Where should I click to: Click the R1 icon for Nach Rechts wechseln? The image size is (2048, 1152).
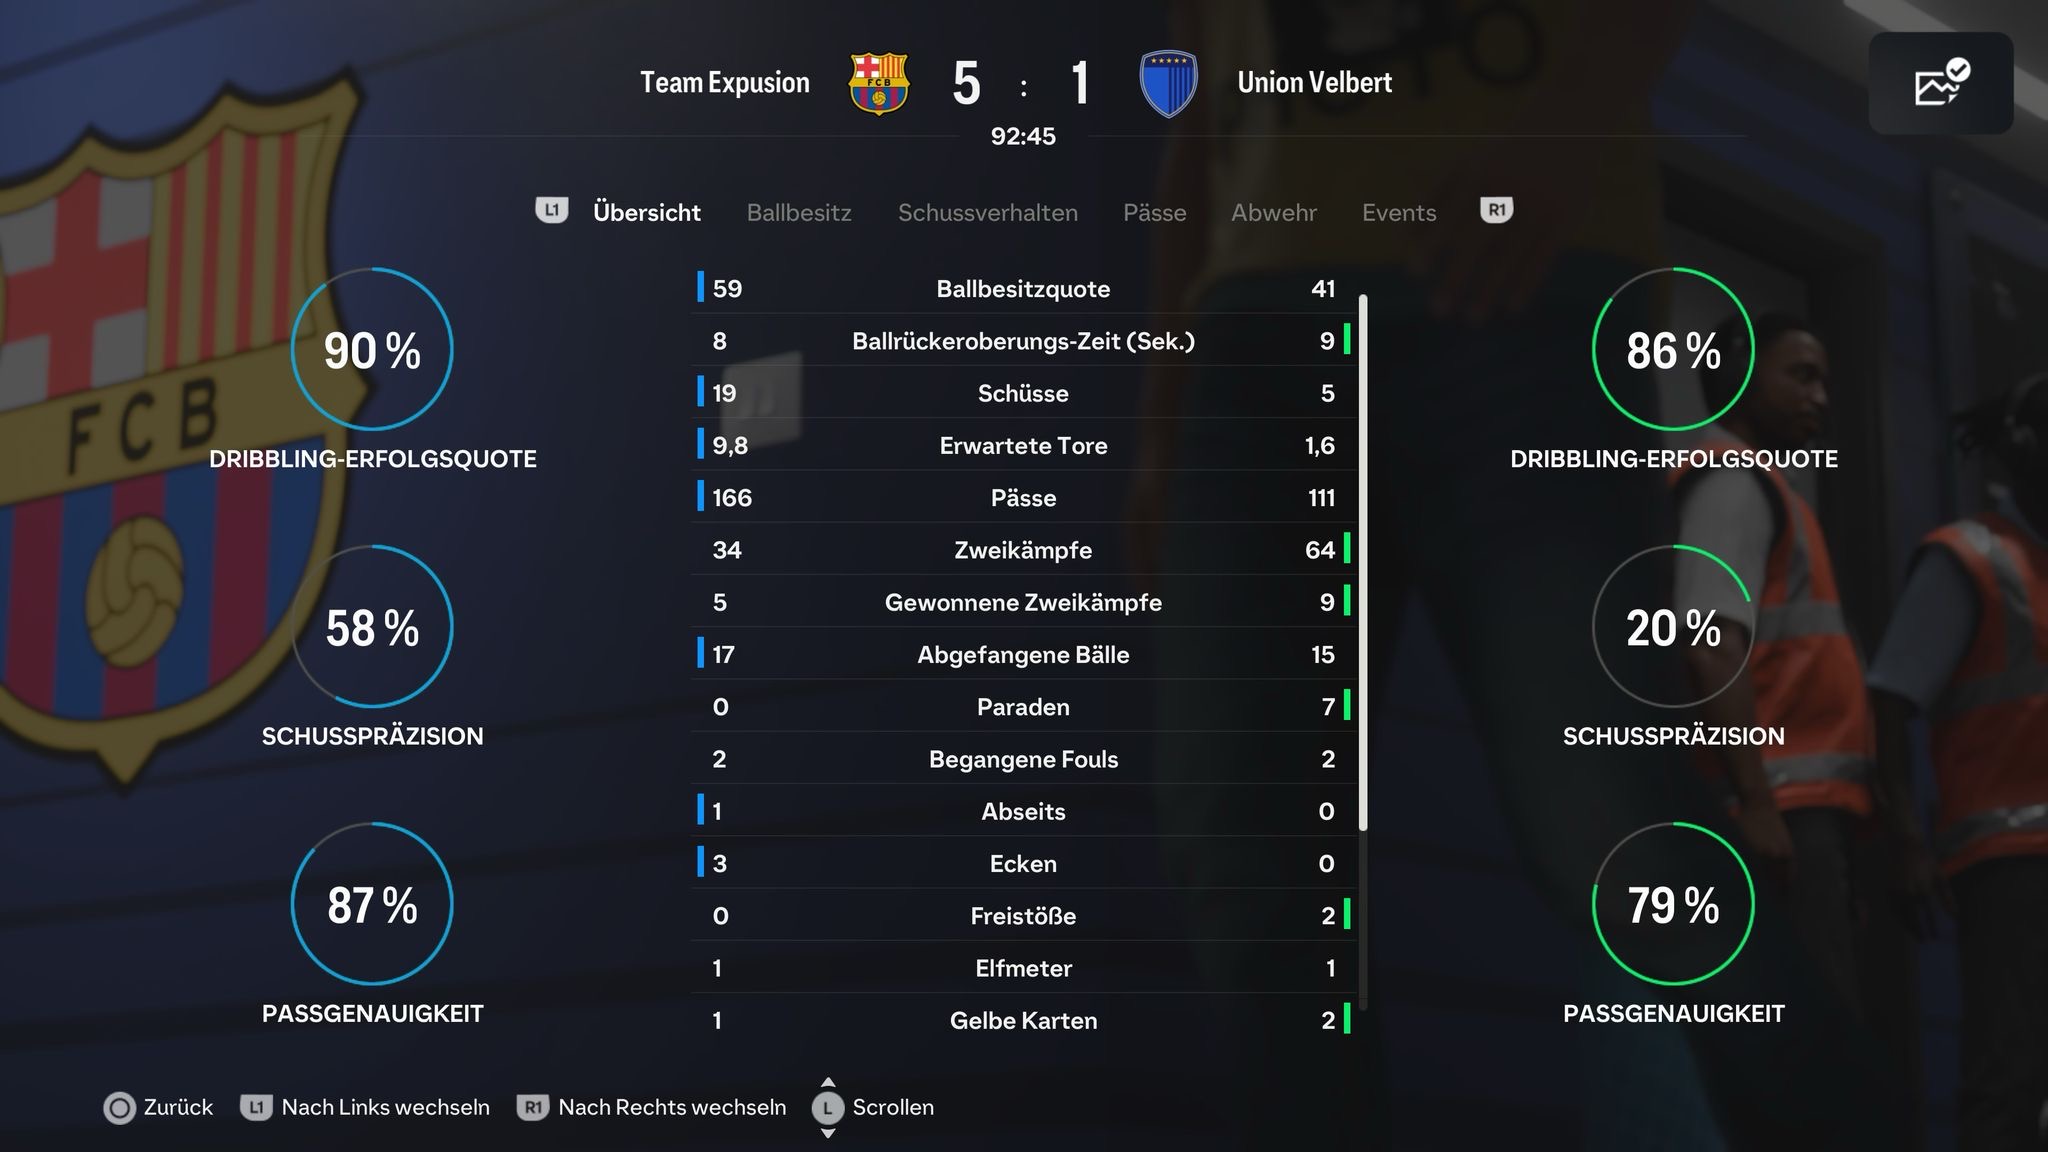pyautogui.click(x=532, y=1107)
